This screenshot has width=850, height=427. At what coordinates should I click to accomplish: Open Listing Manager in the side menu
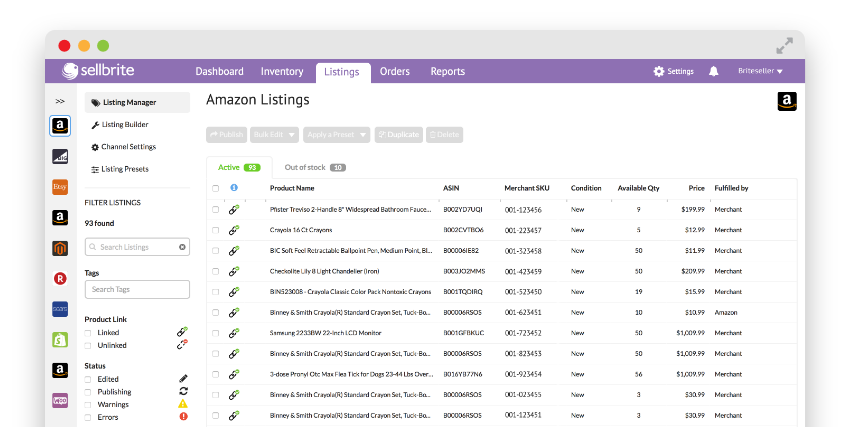click(x=137, y=102)
